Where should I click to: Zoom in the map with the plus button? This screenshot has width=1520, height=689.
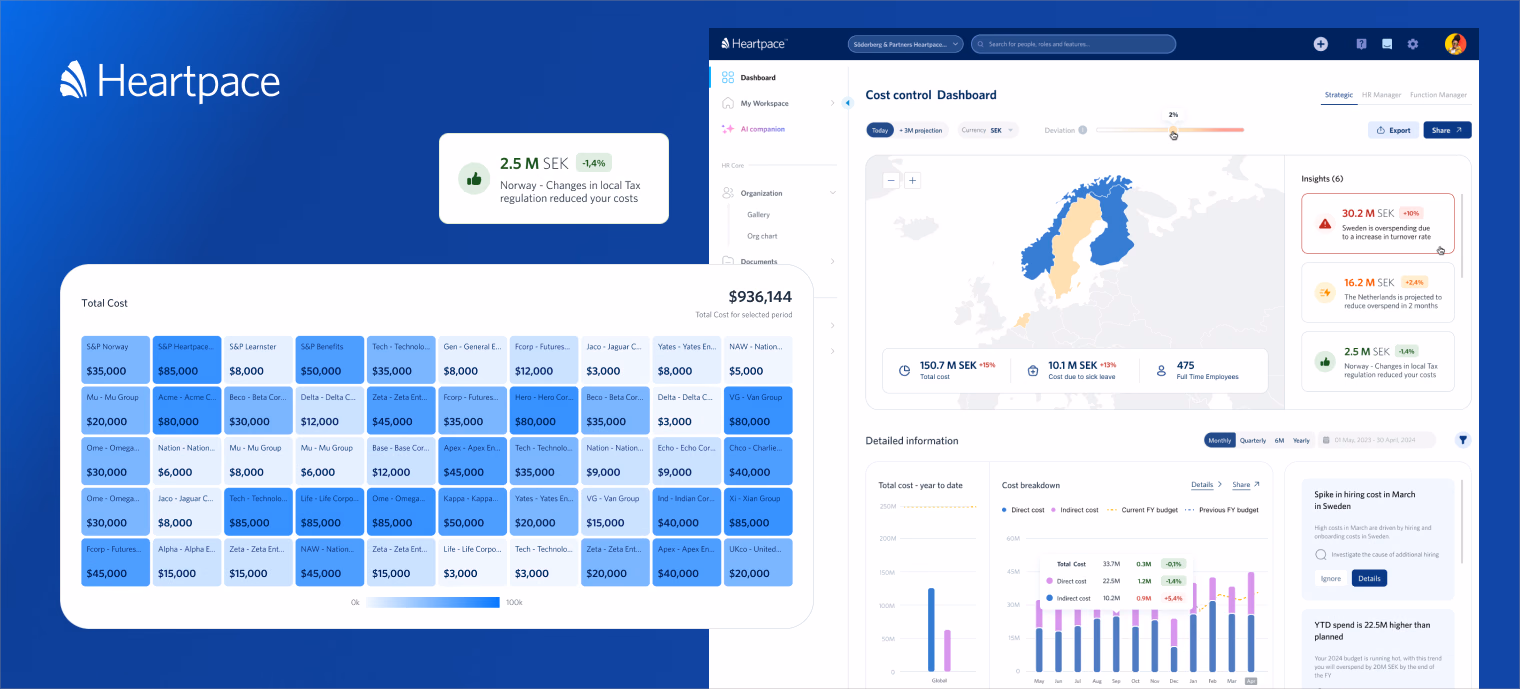(912, 180)
